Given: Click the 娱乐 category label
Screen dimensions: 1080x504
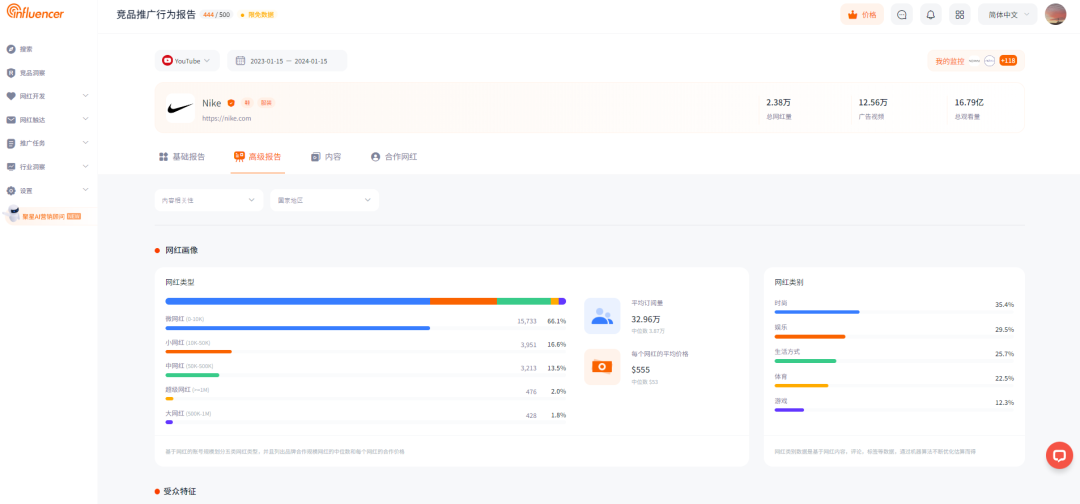Looking at the screenshot, I should point(780,328).
